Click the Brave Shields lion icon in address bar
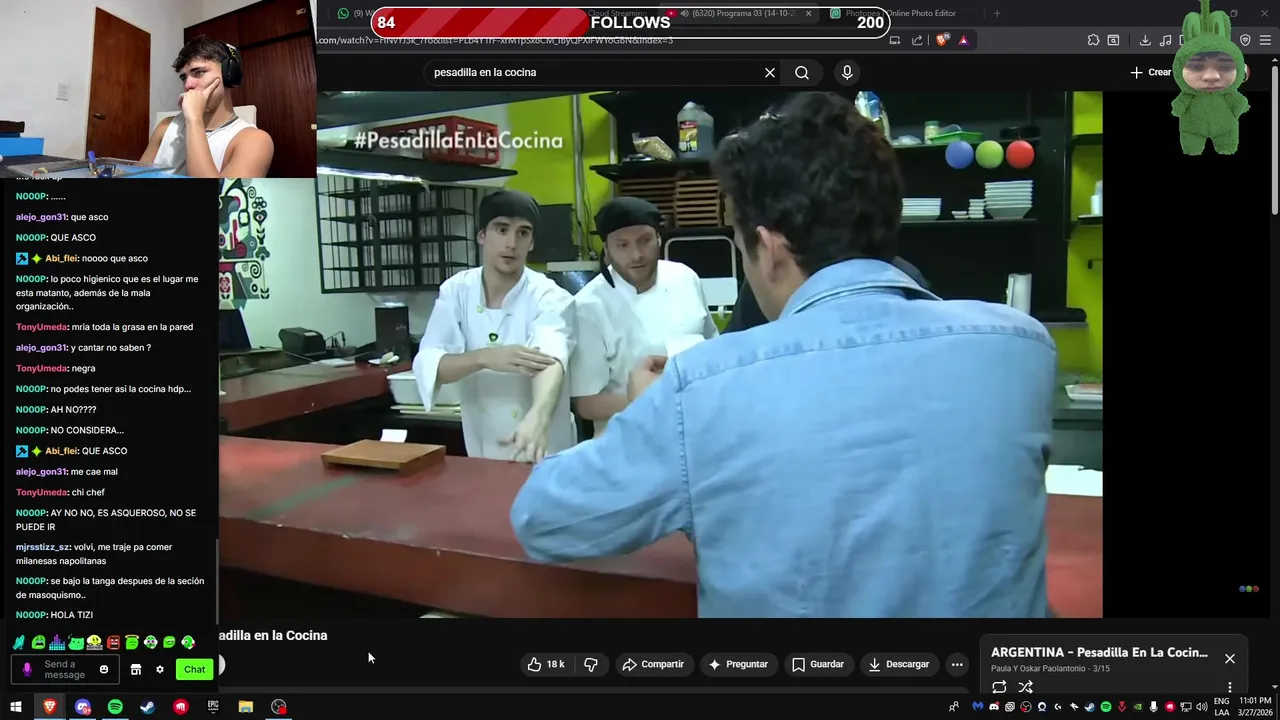This screenshot has height=720, width=1280. 942,40
